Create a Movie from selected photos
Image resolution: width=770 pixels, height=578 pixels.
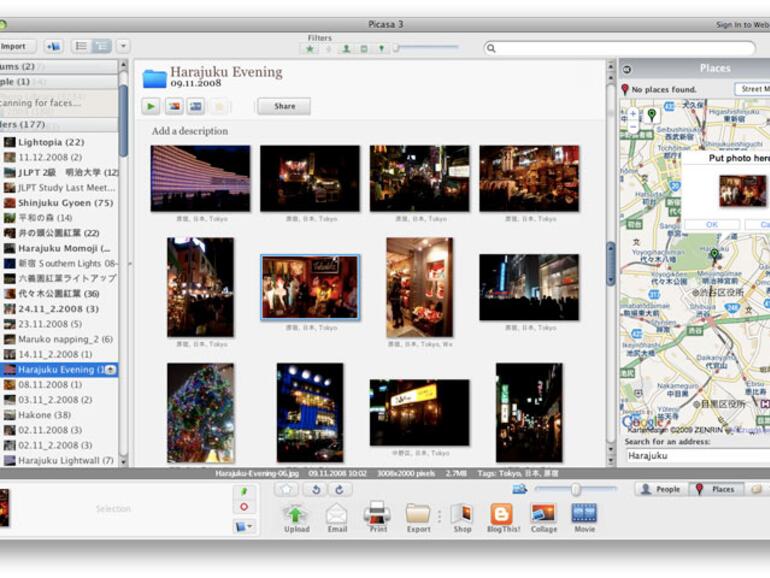[584, 514]
